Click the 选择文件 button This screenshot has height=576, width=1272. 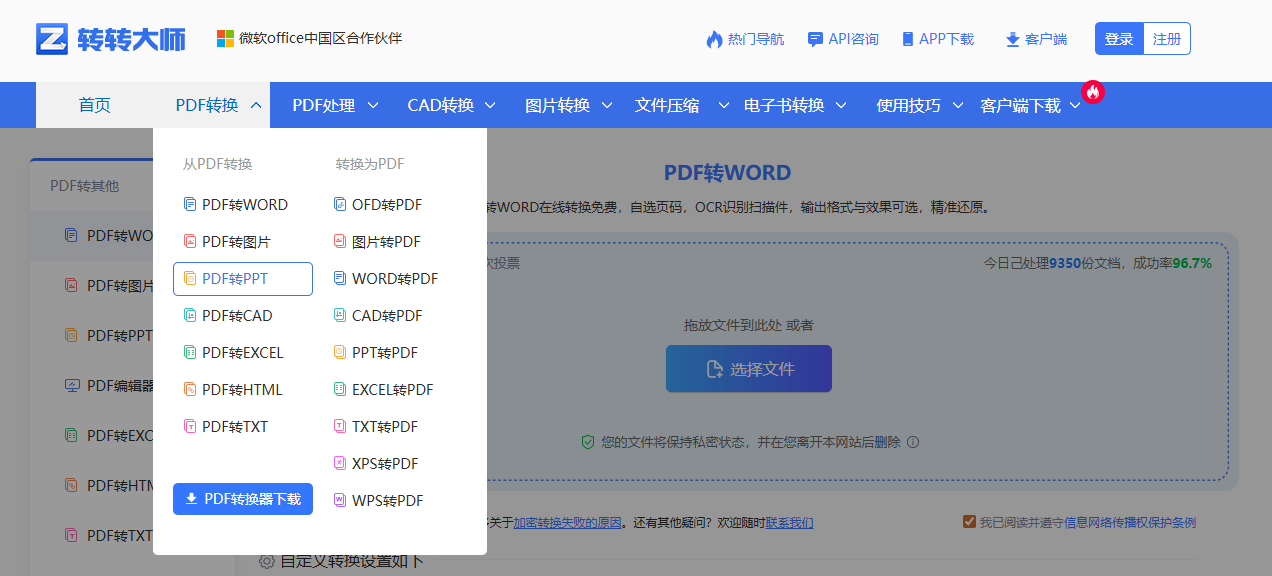tap(749, 369)
